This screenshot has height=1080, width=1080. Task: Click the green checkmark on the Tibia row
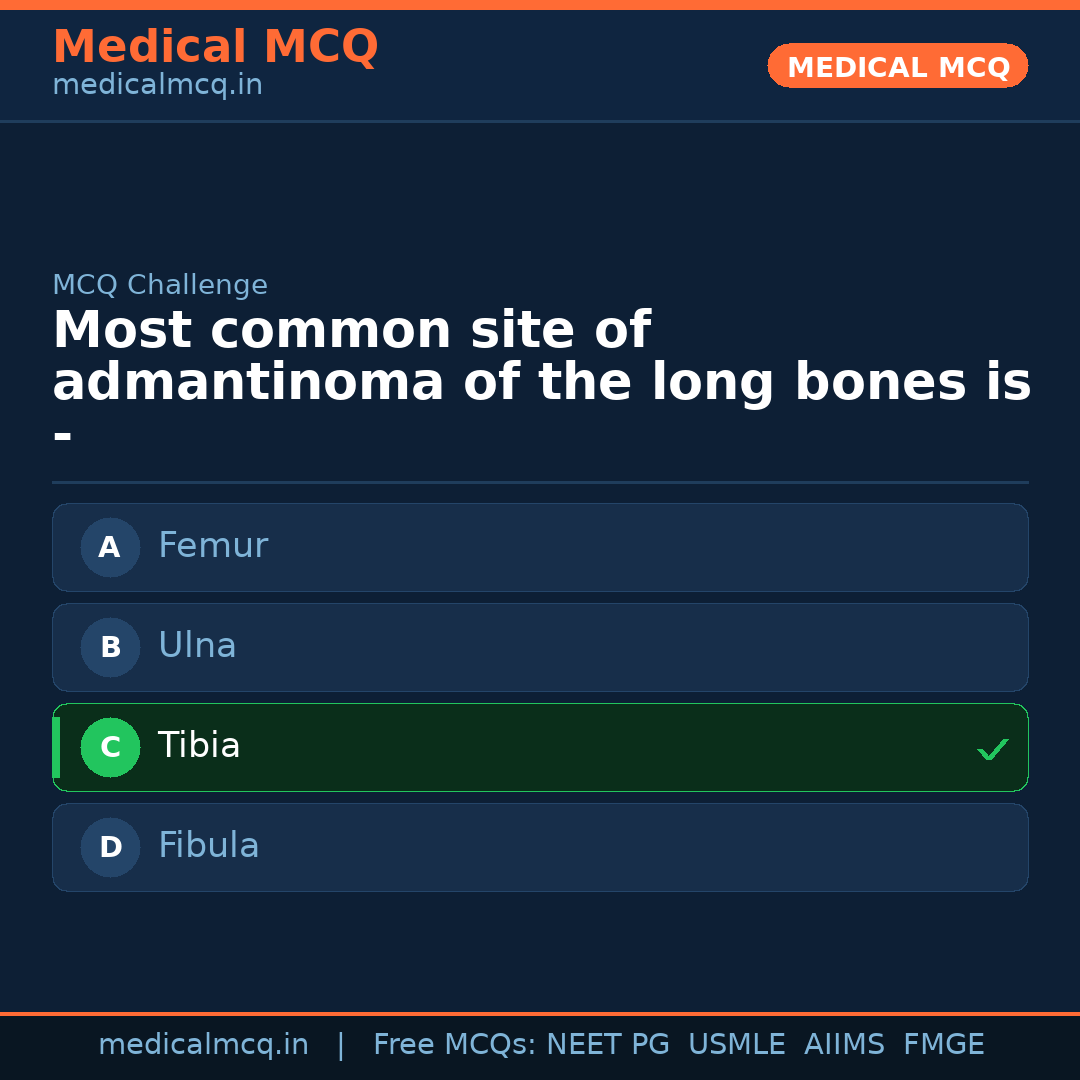coord(992,749)
